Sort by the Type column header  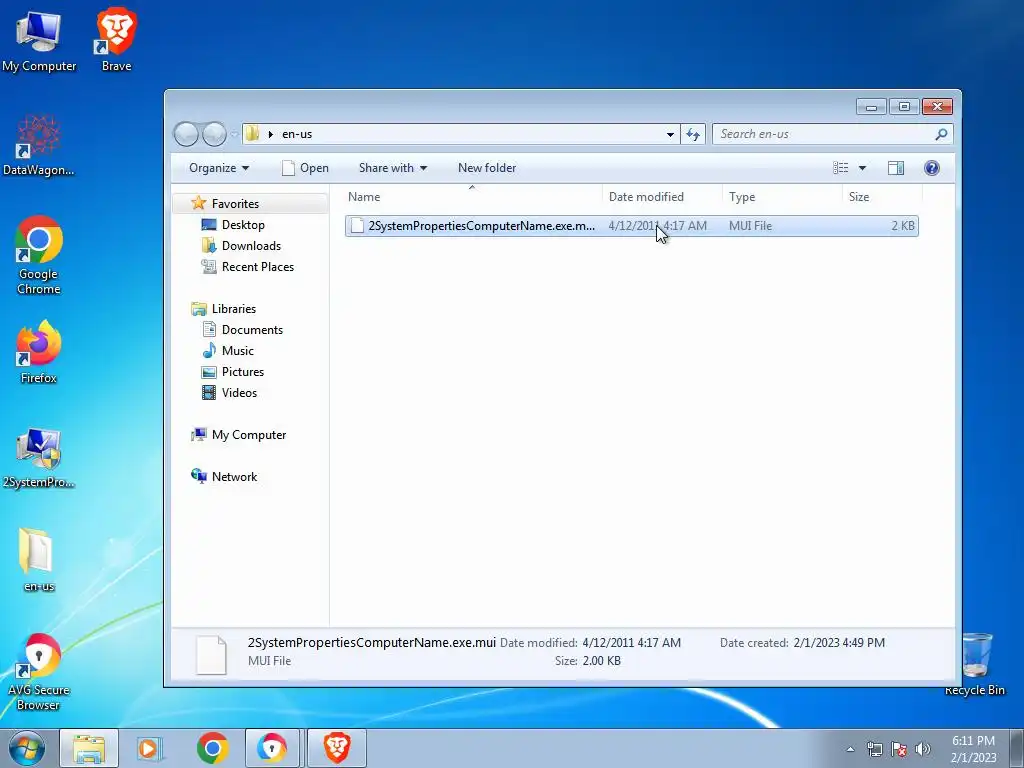(782, 197)
